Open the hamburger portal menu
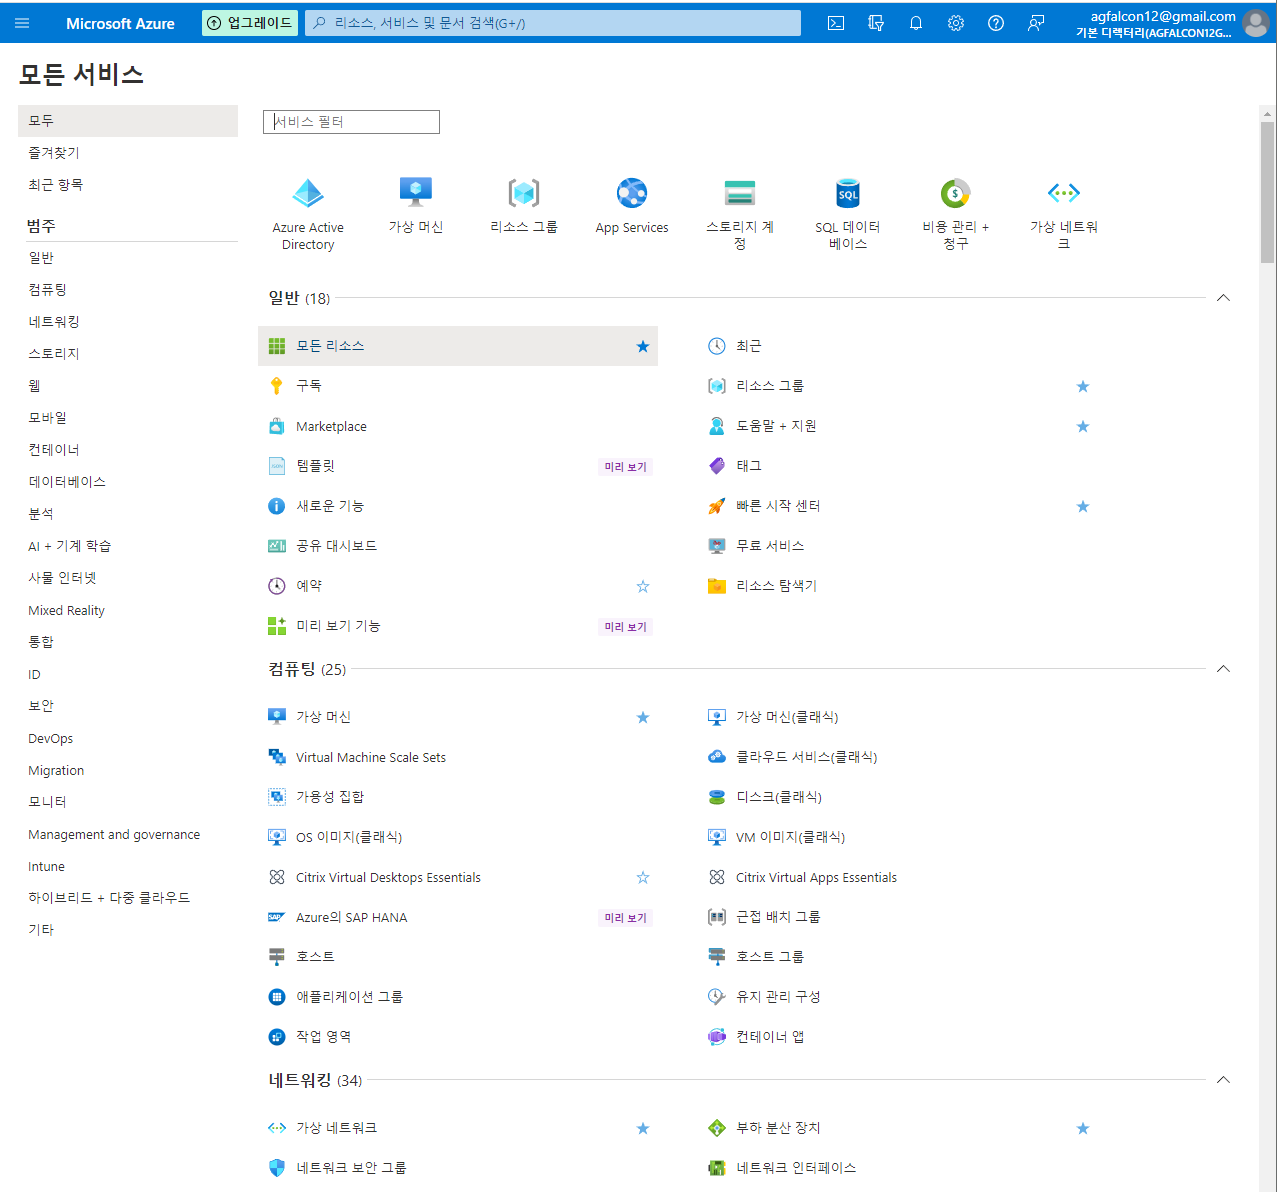The image size is (1277, 1192). pyautogui.click(x=22, y=23)
